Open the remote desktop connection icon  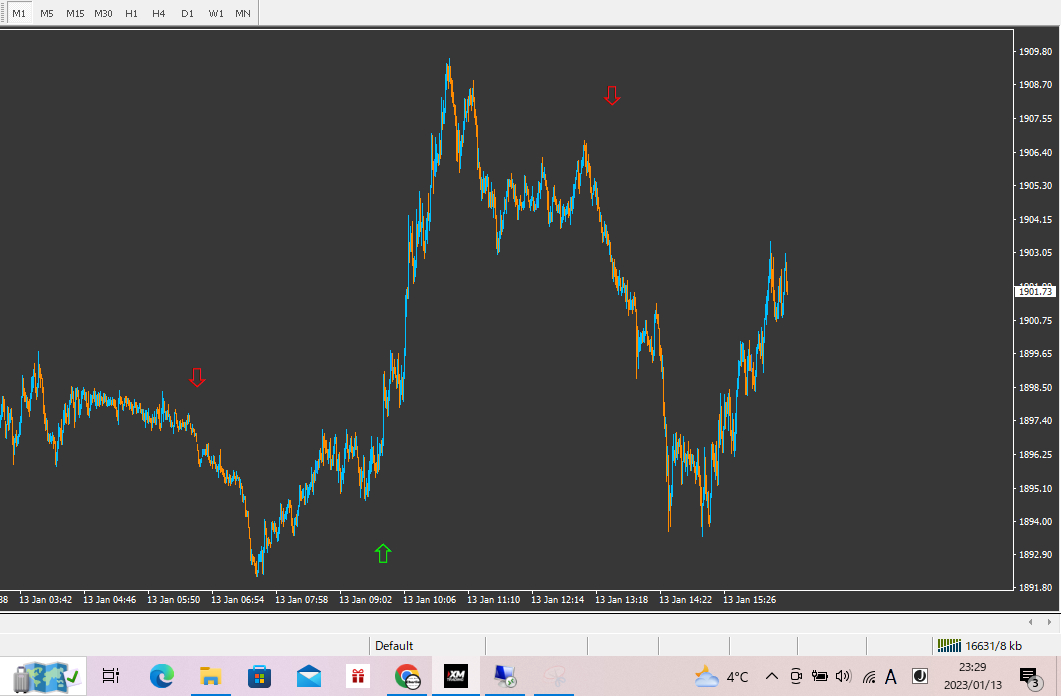coord(505,676)
